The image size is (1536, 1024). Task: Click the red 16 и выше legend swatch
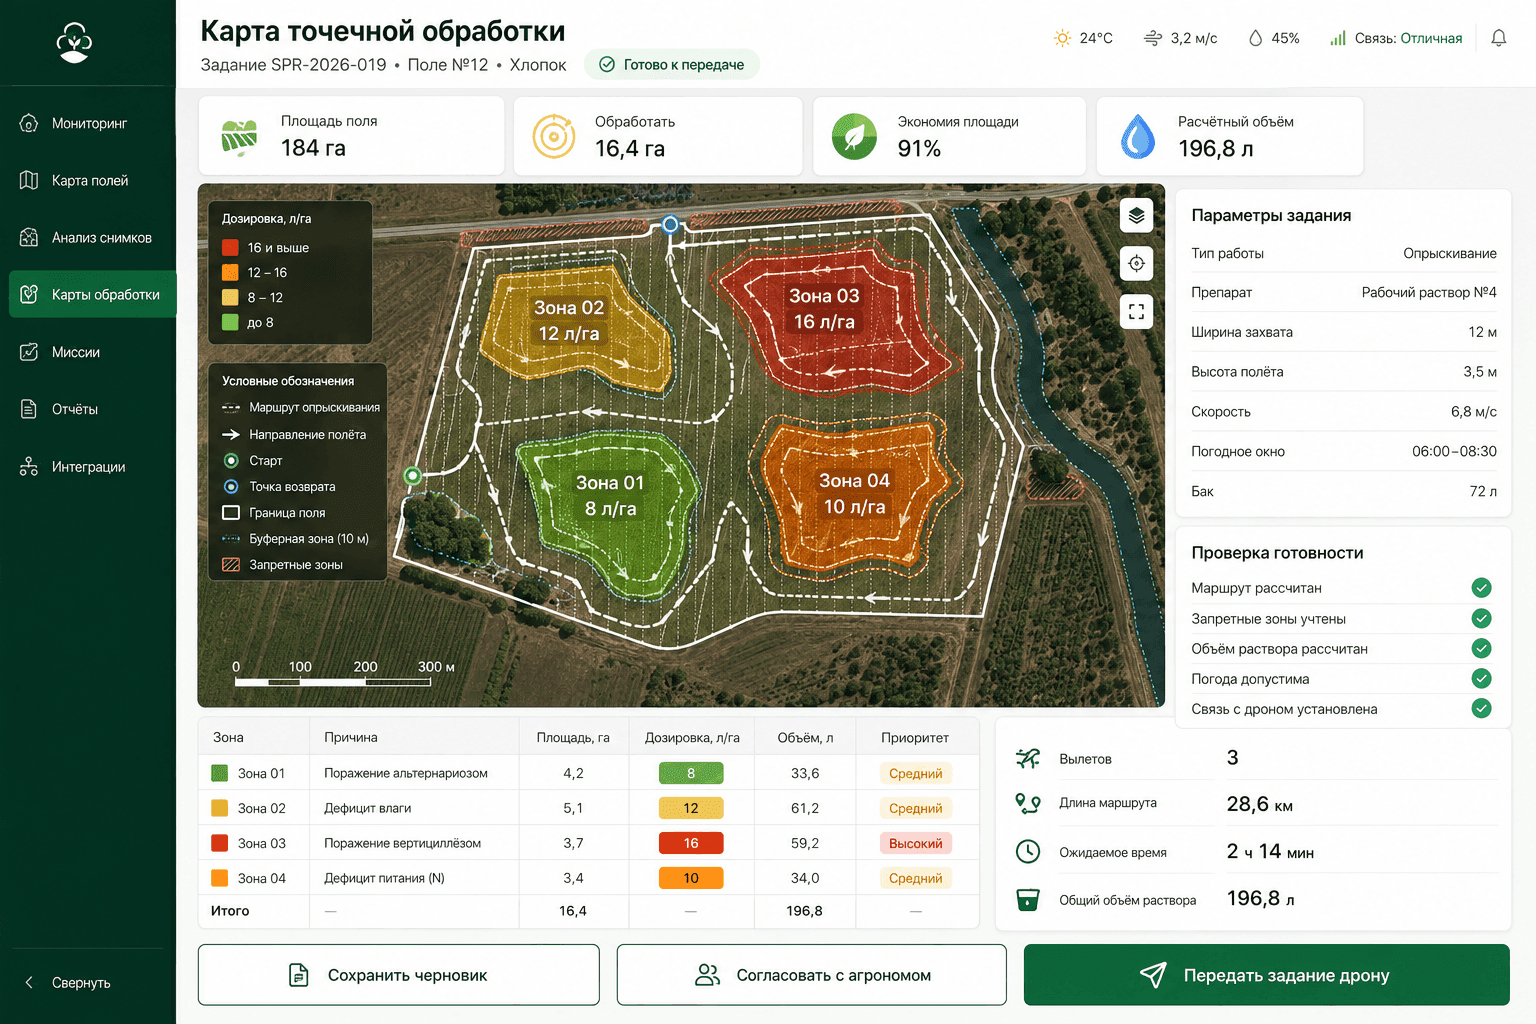click(x=230, y=247)
